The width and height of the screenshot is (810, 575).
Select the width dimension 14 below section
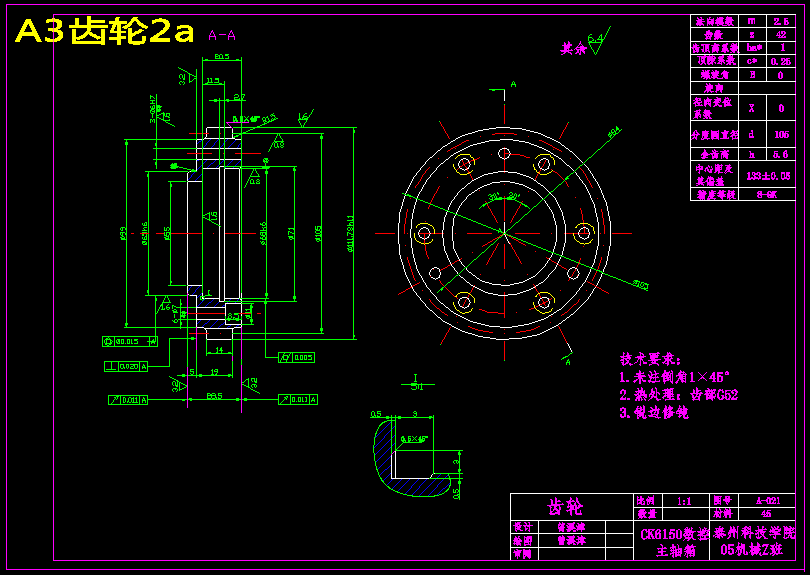[x=219, y=350]
